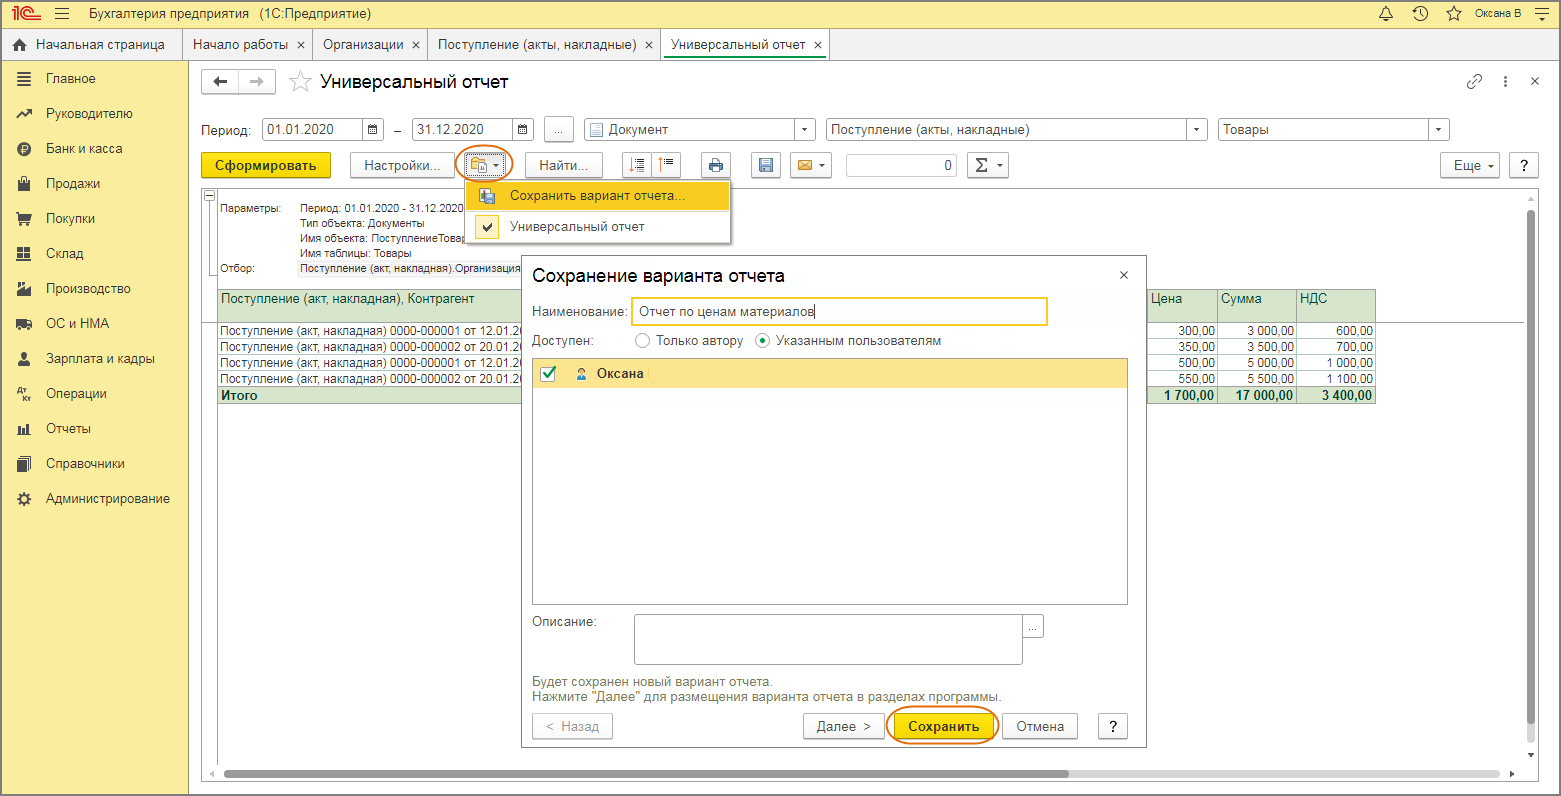Click the favorites star next to report title
The width and height of the screenshot is (1561, 796).
pyautogui.click(x=299, y=82)
